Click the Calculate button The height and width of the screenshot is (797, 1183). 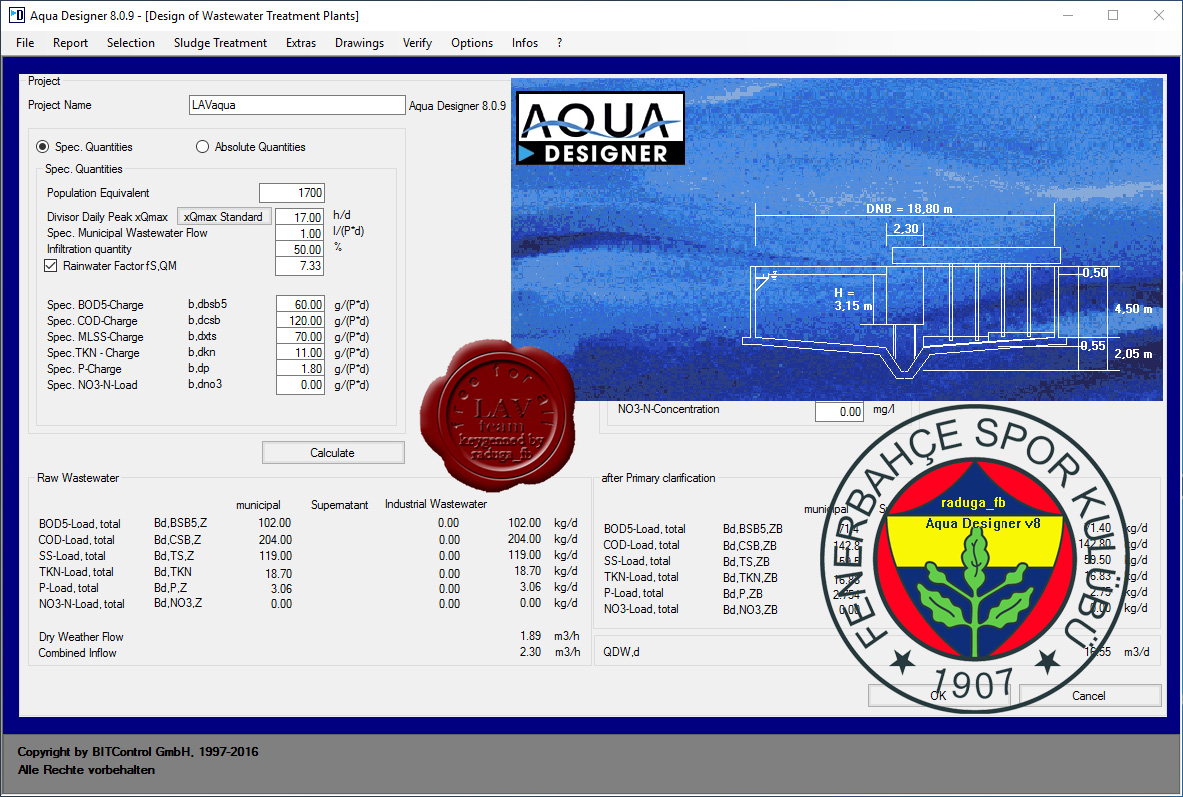pos(333,453)
